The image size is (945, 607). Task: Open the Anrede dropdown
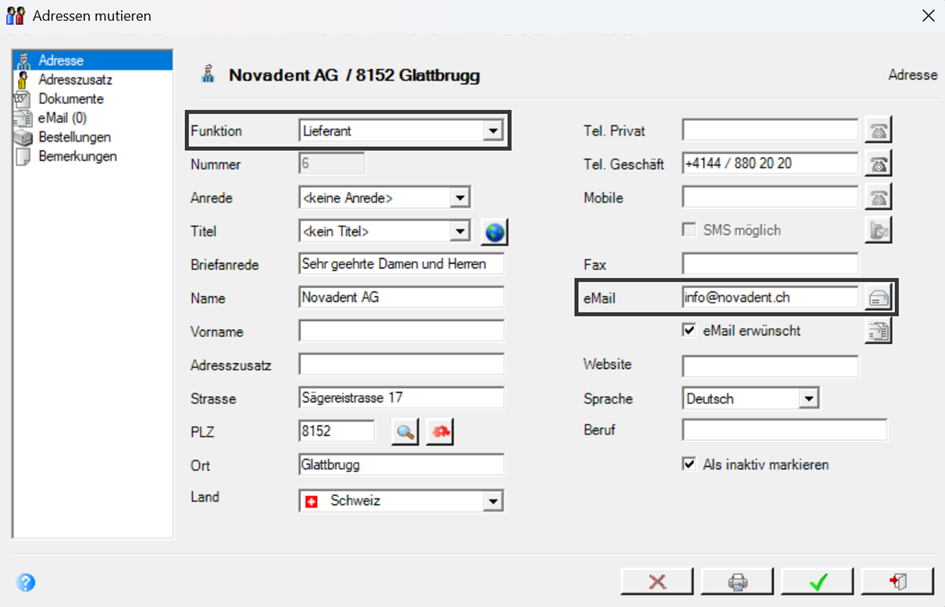(385, 198)
